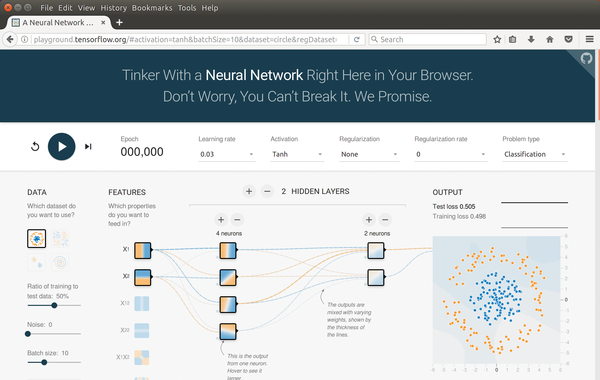Viewport: 600px width, 380px height.
Task: Open the Tools menu
Action: click(187, 8)
